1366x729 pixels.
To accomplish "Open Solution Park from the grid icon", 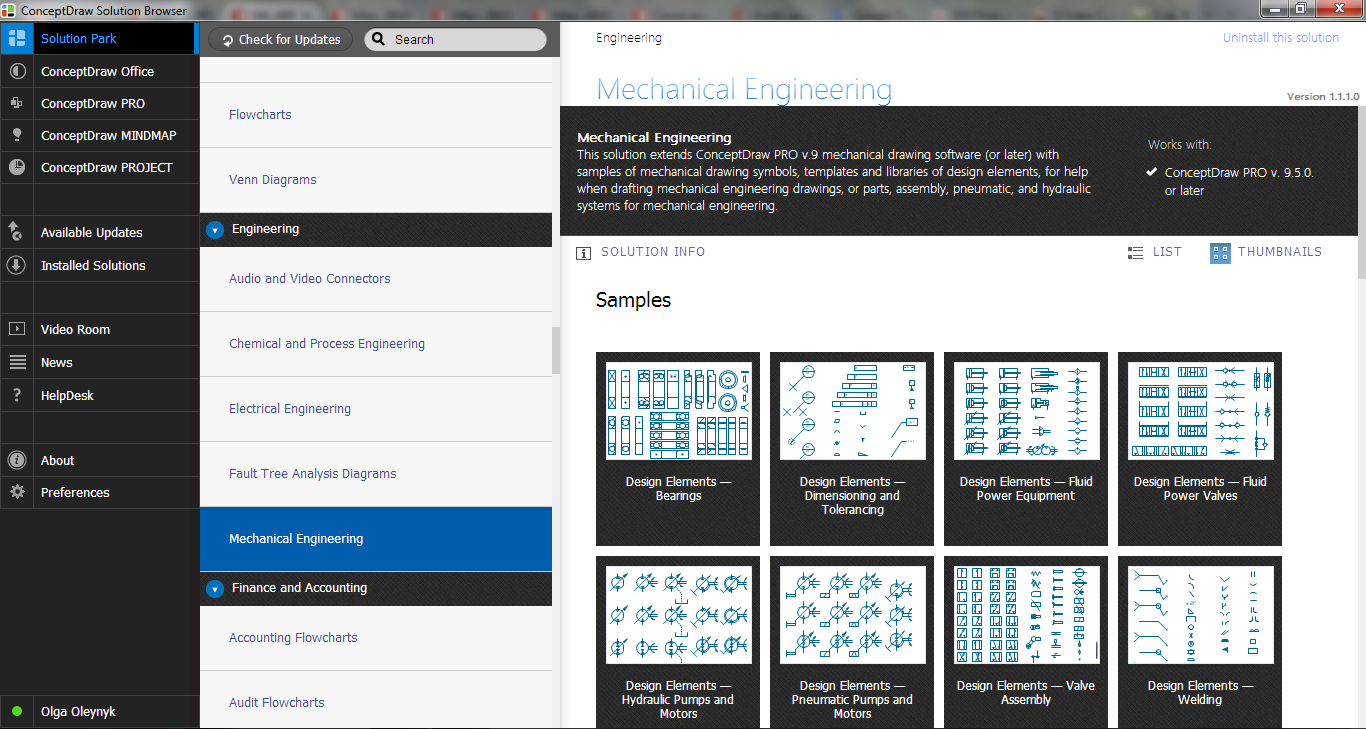I will [x=17, y=39].
